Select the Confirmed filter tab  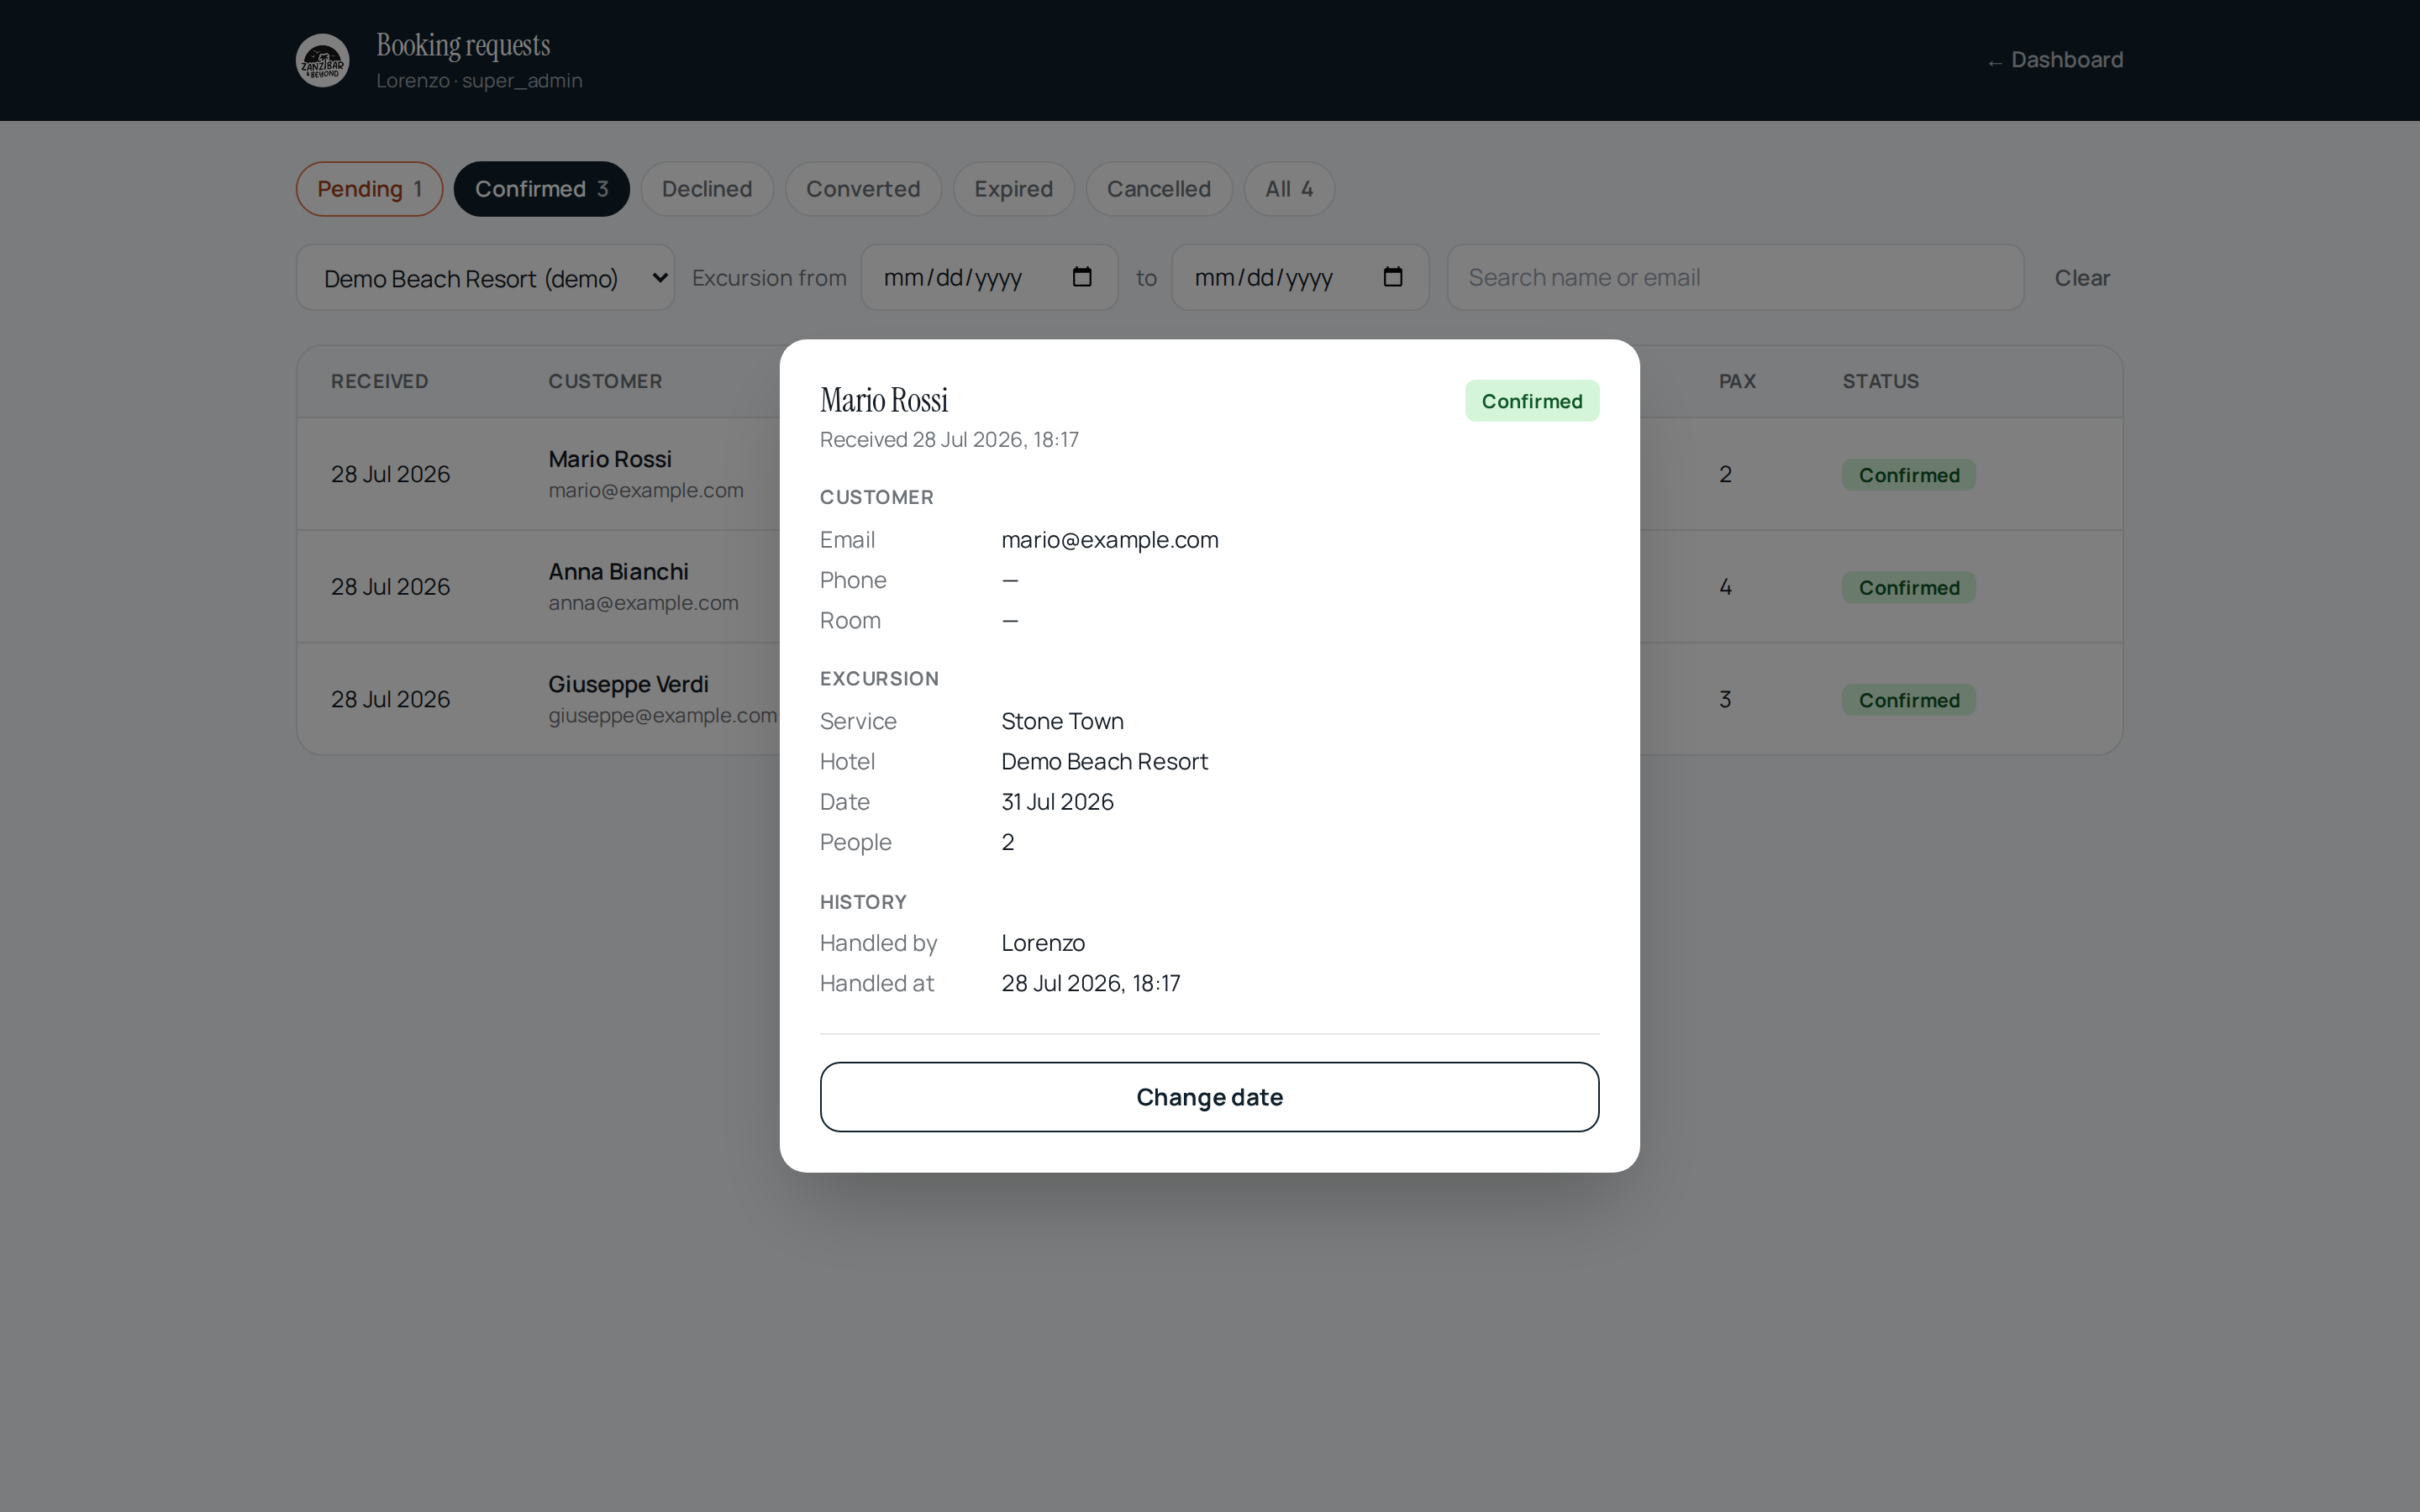[x=541, y=189]
